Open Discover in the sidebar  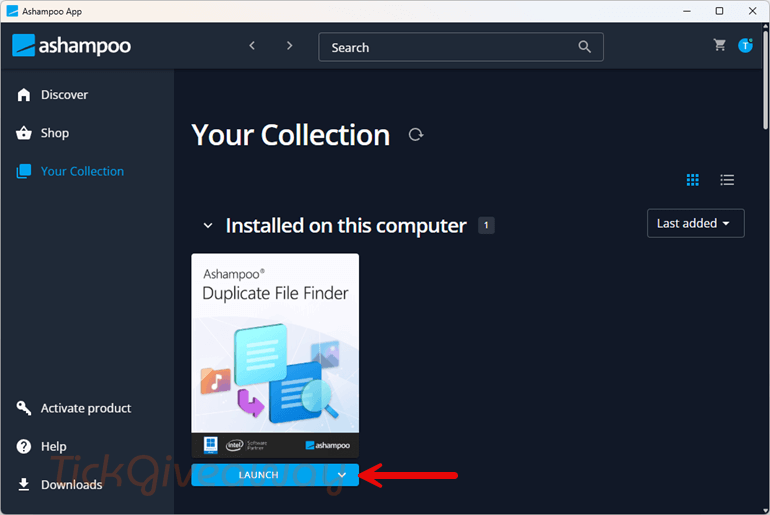click(64, 95)
